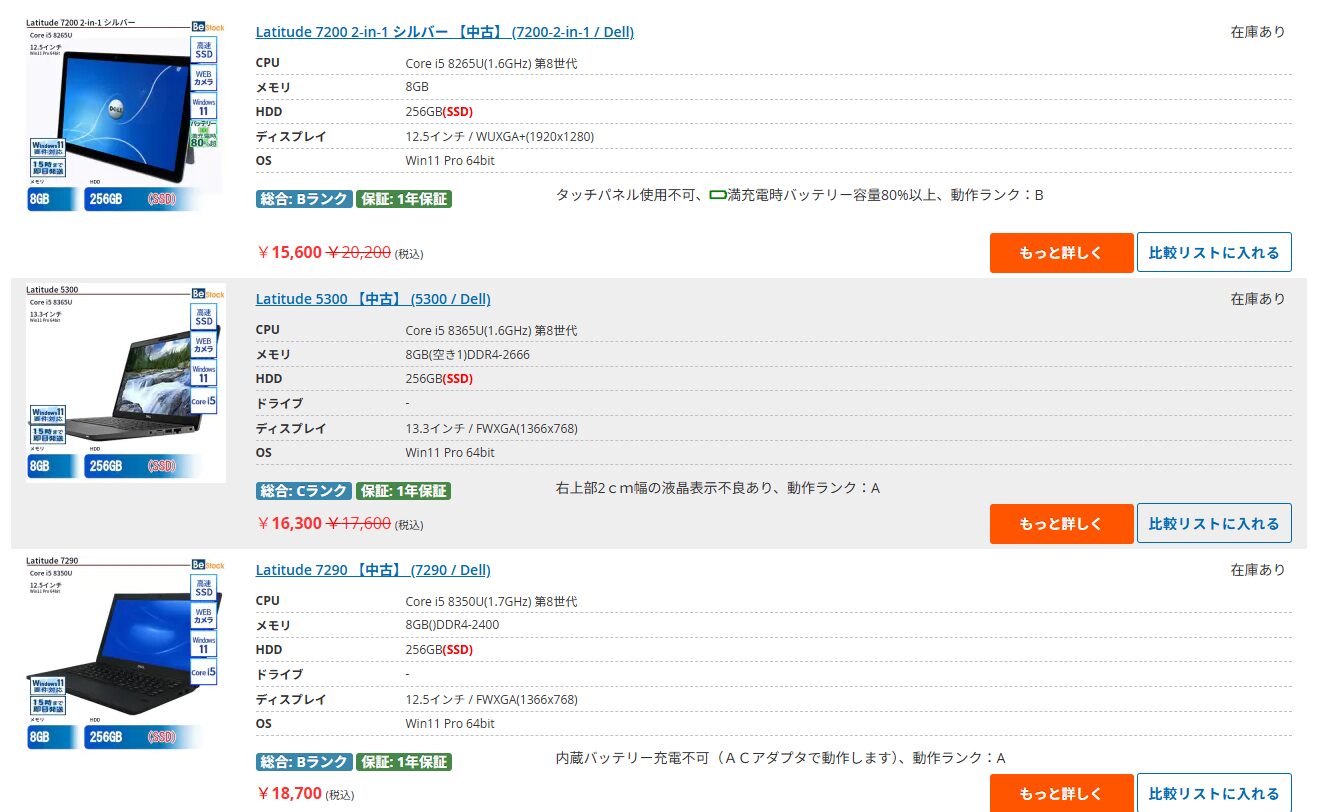The image size is (1320, 812).
Task: Click the Win11 Pro 64bit value for Latitude 7200
Action: coord(450,160)
